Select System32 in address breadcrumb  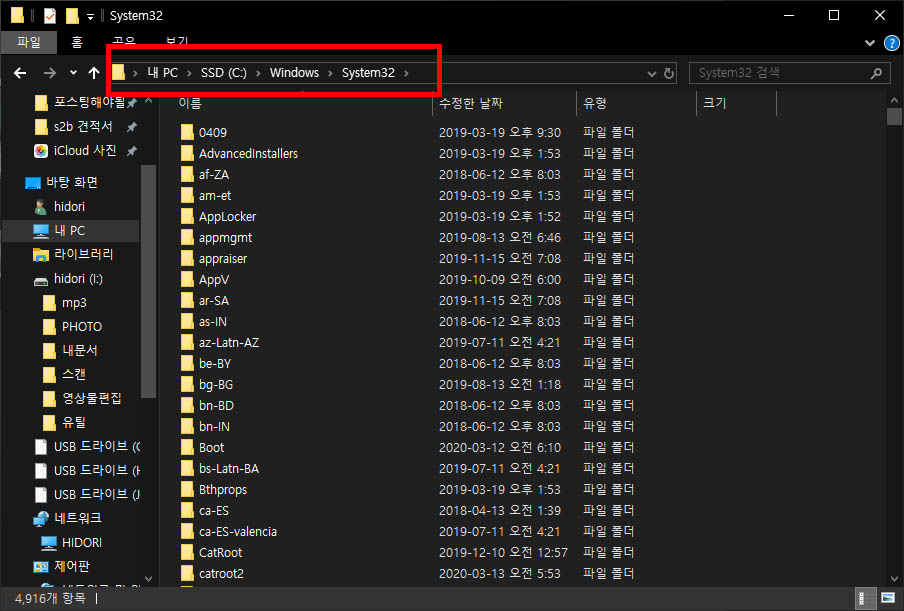(368, 73)
